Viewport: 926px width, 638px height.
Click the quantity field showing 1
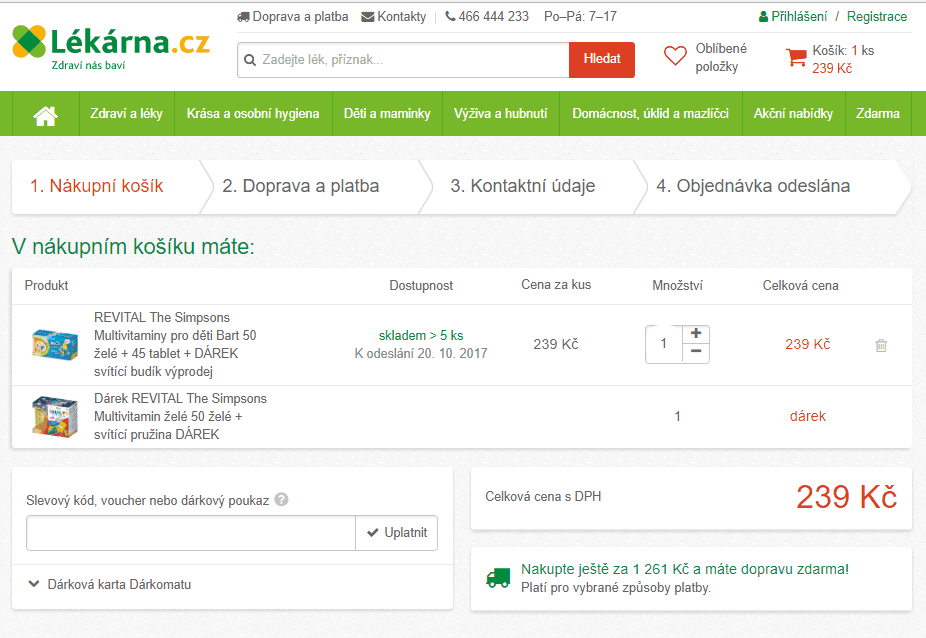664,344
